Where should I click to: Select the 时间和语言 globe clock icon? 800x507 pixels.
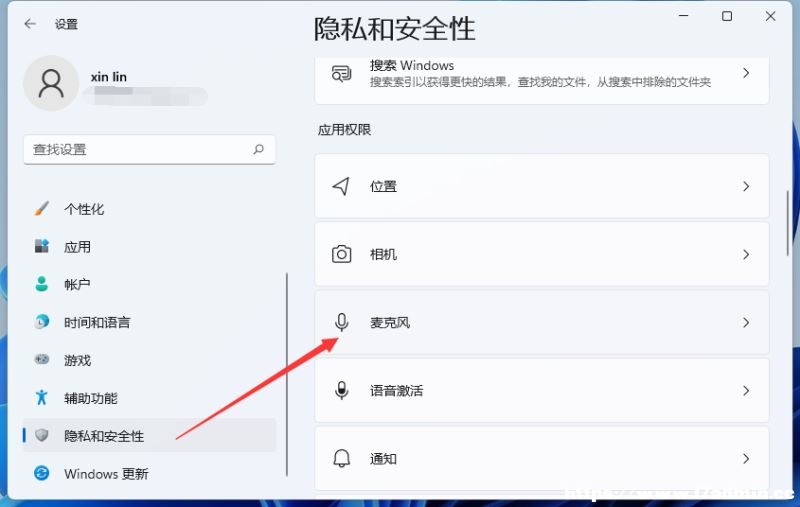42,322
